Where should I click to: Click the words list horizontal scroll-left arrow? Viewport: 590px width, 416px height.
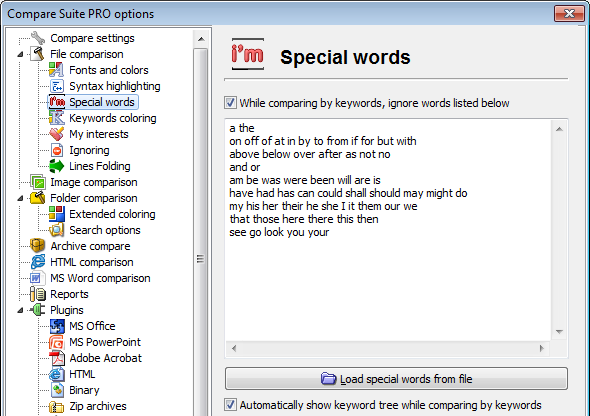[x=234, y=348]
